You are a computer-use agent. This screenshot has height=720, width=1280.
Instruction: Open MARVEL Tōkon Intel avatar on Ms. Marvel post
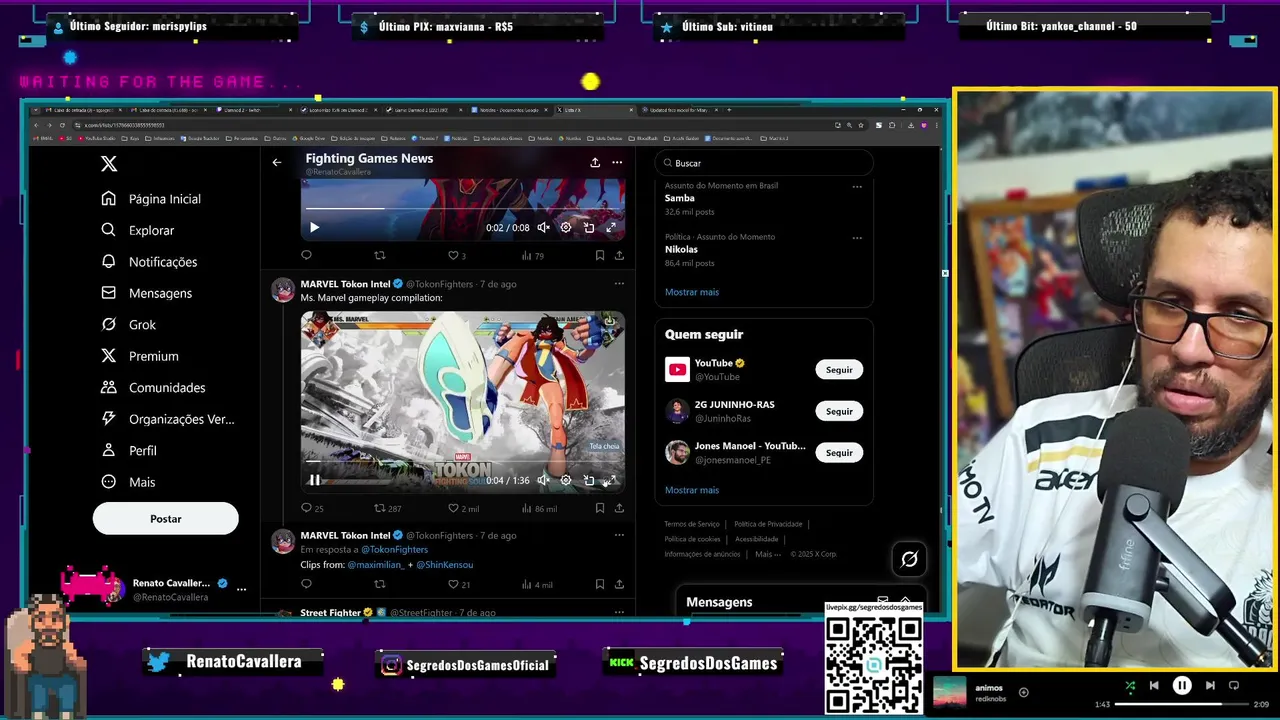click(x=283, y=290)
